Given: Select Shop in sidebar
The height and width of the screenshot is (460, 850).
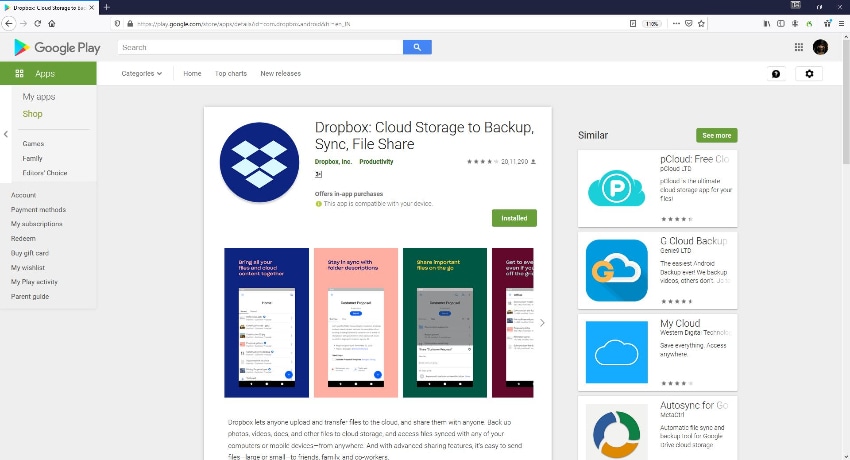Looking at the screenshot, I should click(x=33, y=114).
